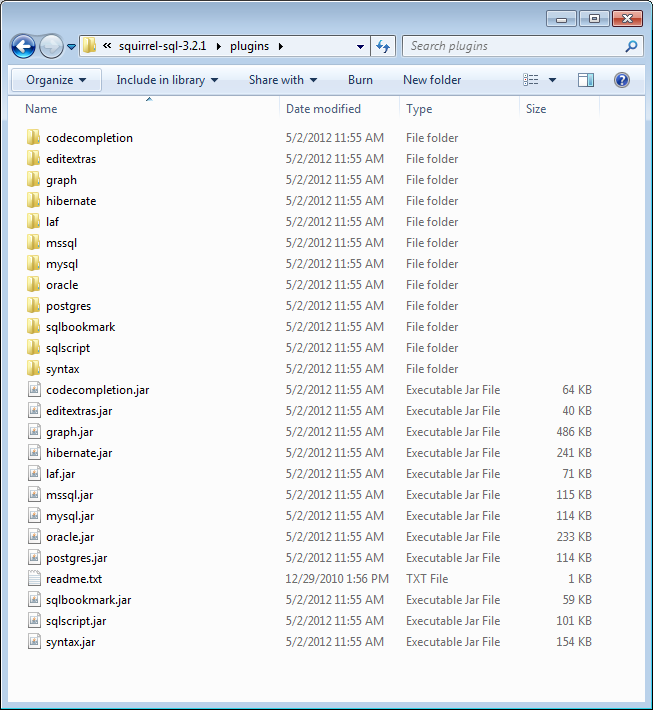Viewport: 653px width, 710px height.
Task: Sort by the Name column header
Action: tap(41, 109)
